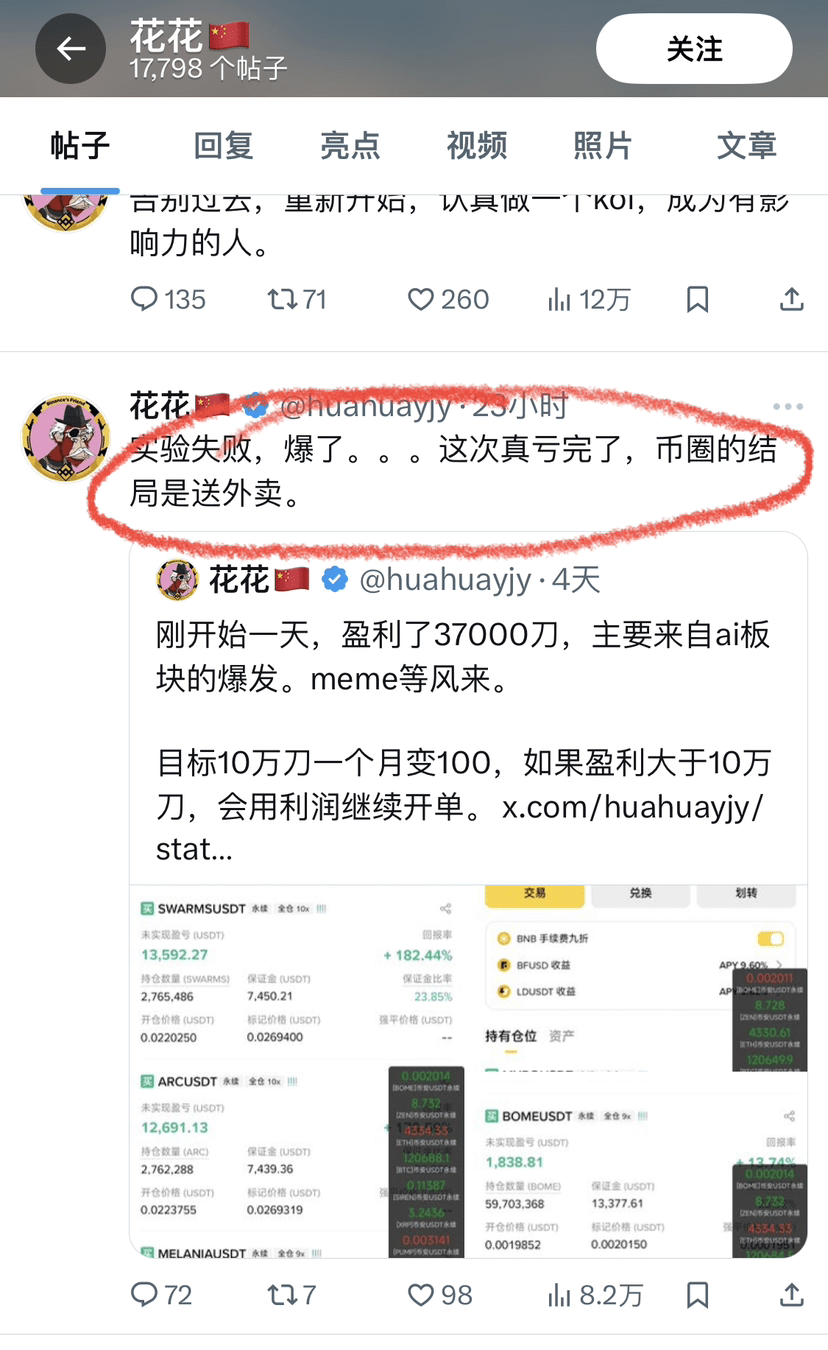Share the first post
The height and width of the screenshot is (1350, 828).
(x=791, y=299)
